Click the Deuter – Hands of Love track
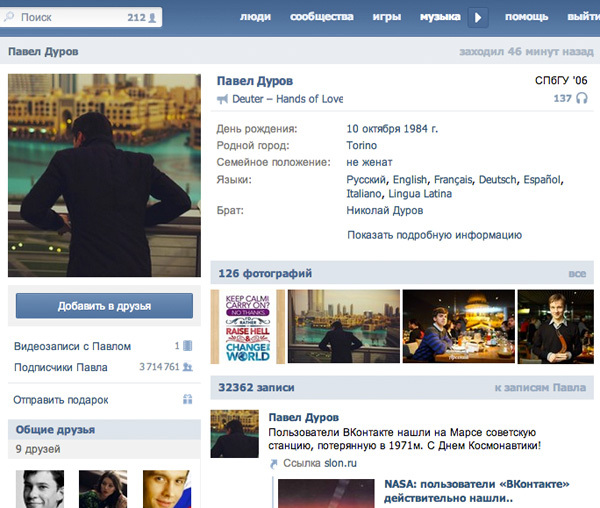 click(x=287, y=99)
